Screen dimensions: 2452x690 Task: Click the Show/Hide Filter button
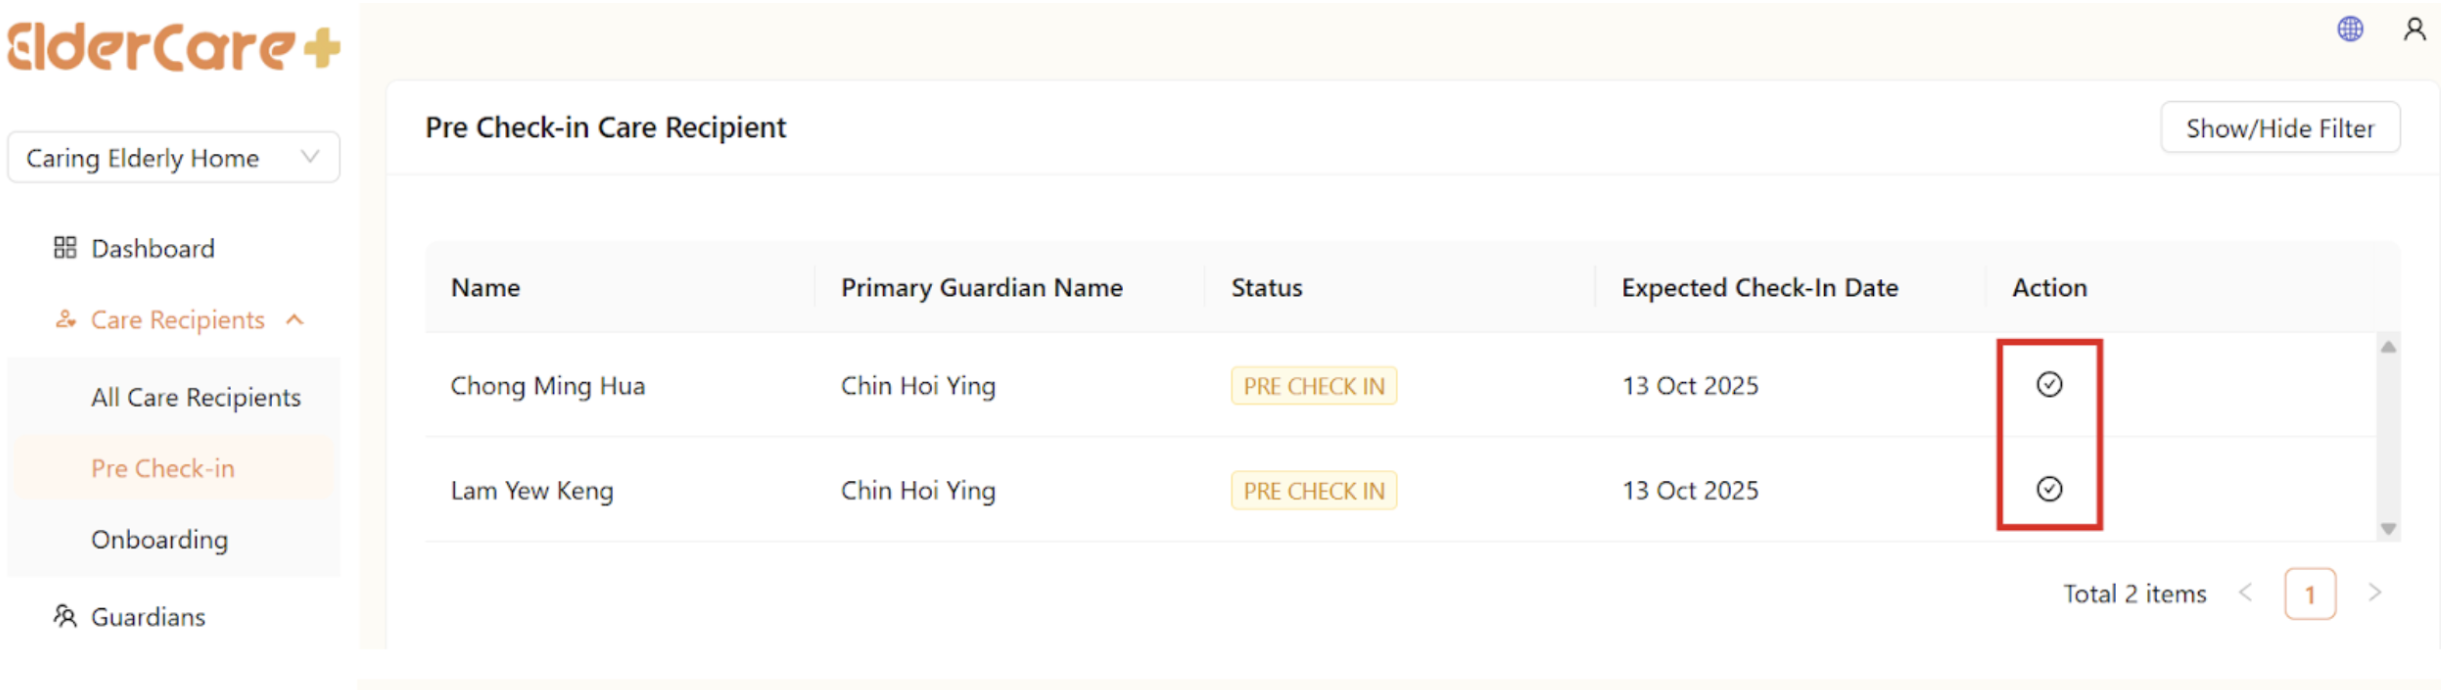pos(2279,128)
